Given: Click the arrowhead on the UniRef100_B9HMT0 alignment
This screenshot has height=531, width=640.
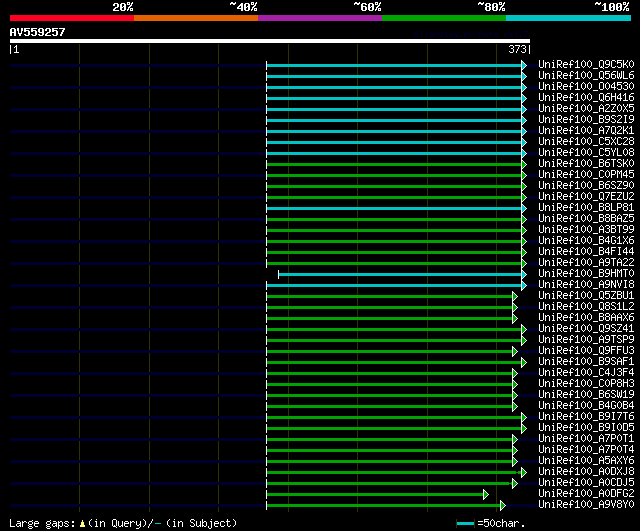Looking at the screenshot, I should [x=524, y=275].
